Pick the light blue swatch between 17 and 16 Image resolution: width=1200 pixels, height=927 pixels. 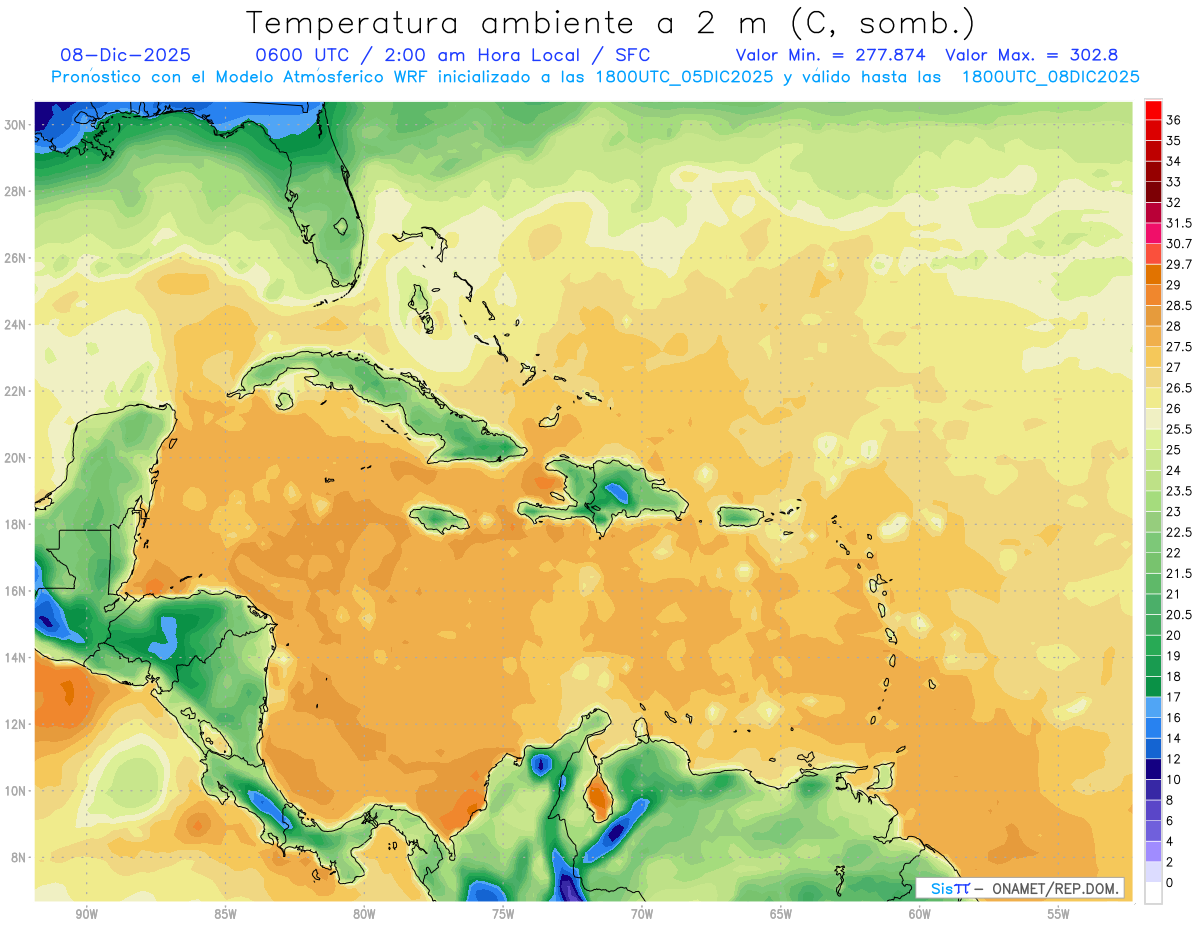[x=1153, y=707]
